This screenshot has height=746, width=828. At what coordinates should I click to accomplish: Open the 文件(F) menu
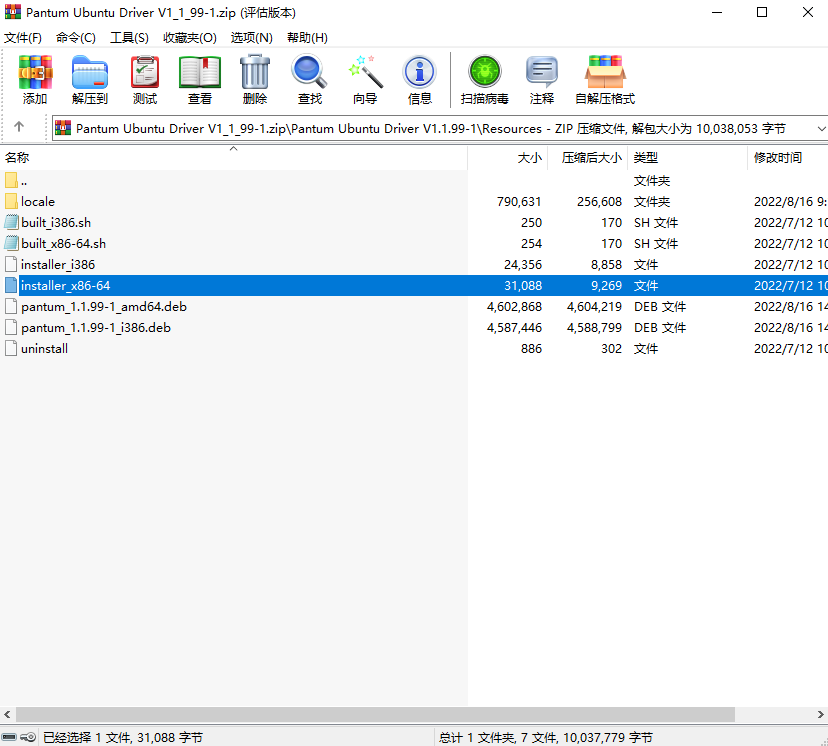click(x=23, y=37)
